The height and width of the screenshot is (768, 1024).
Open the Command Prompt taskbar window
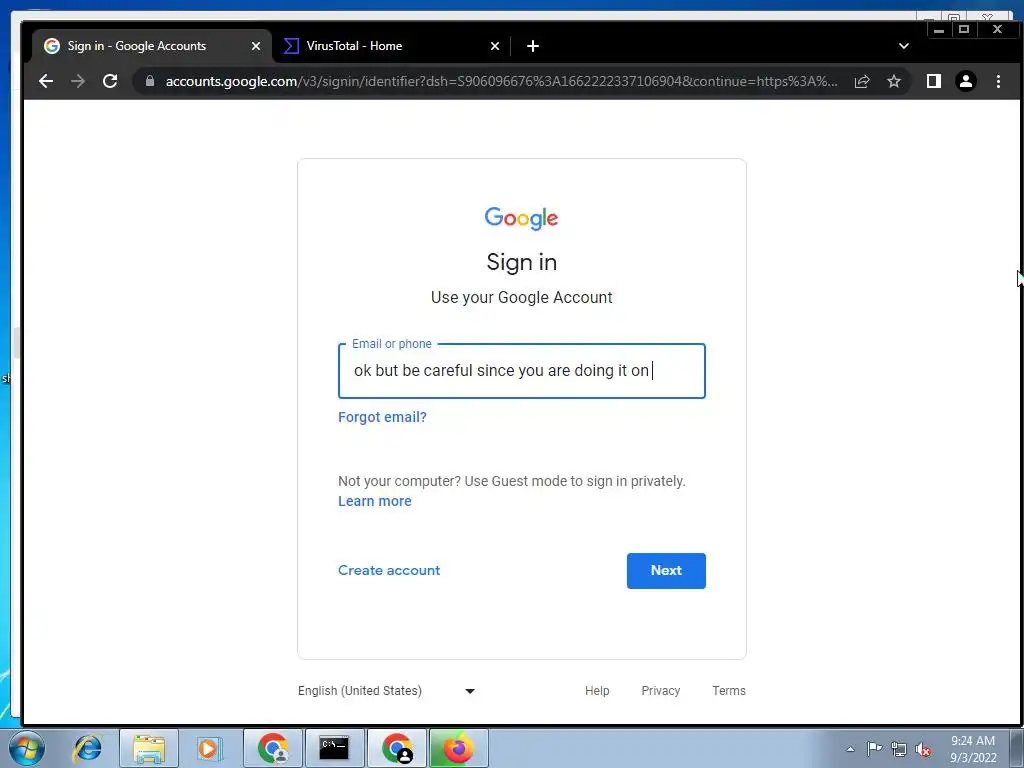[334, 748]
